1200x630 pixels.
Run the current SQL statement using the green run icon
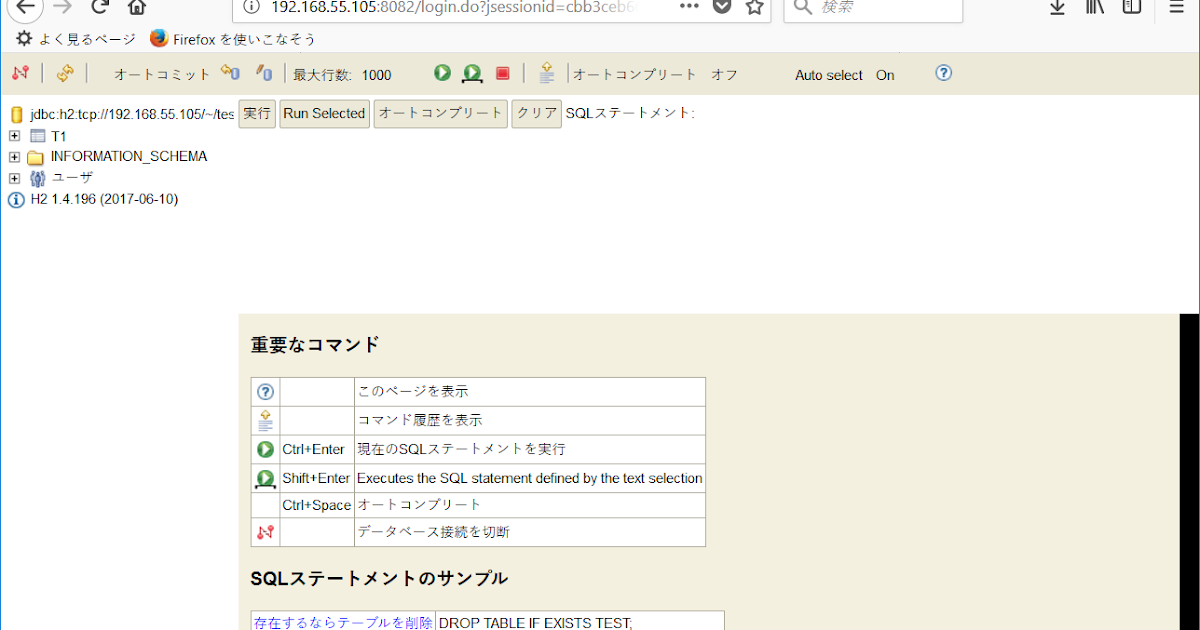tap(442, 73)
